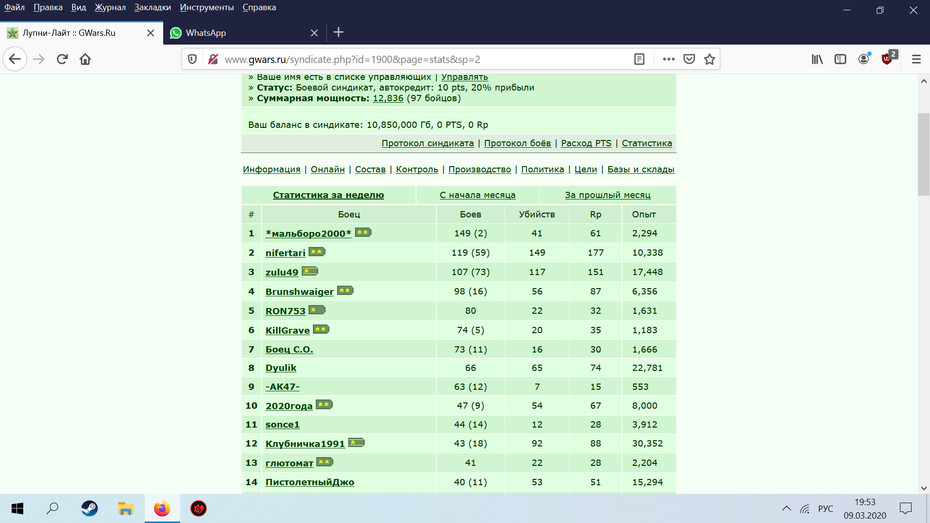Switch to the WhatsApp tab
Image resolution: width=930 pixels, height=523 pixels.
point(244,33)
